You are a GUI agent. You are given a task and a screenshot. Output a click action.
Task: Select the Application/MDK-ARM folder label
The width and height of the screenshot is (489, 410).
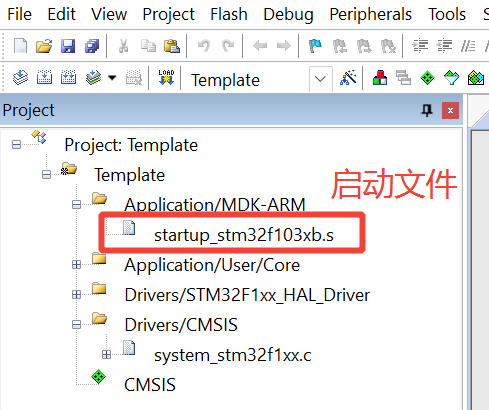215,205
